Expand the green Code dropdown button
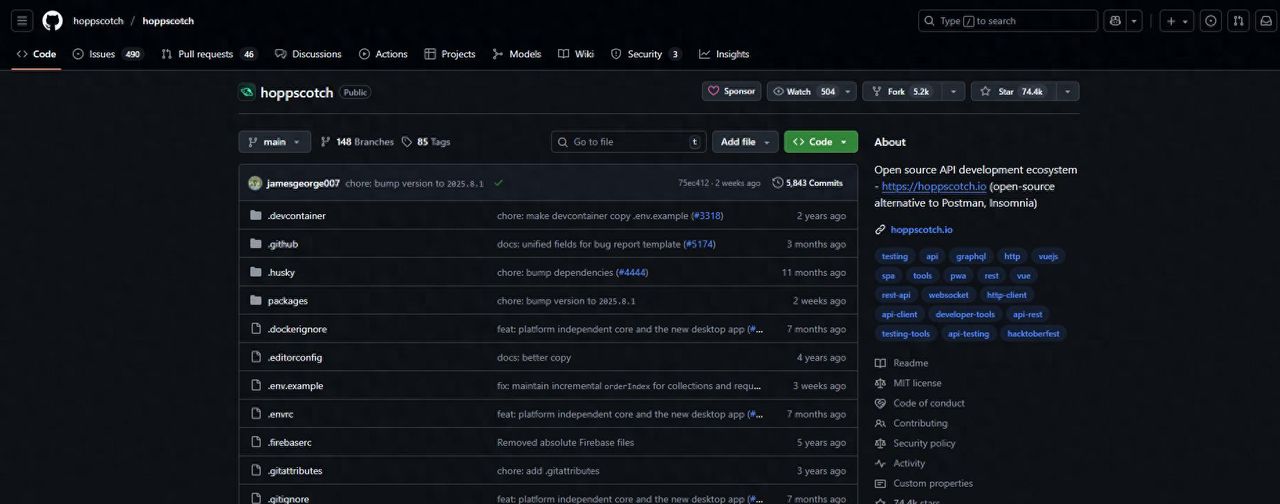 [820, 142]
